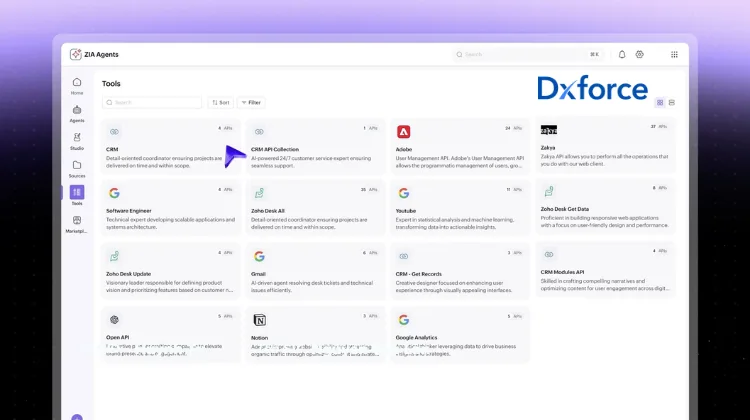Open Marketplace in the sidebar
Viewport: 750px width, 420px height.
coord(77,224)
